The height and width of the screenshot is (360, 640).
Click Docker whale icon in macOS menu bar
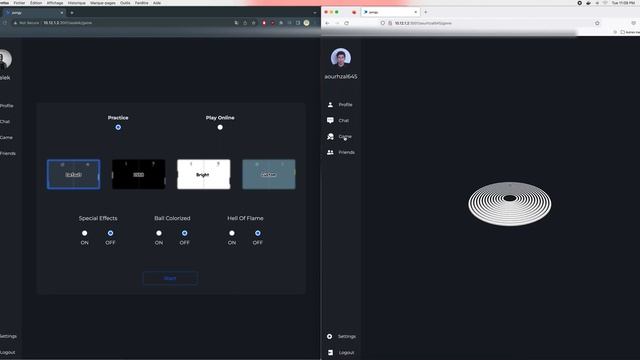588,3
